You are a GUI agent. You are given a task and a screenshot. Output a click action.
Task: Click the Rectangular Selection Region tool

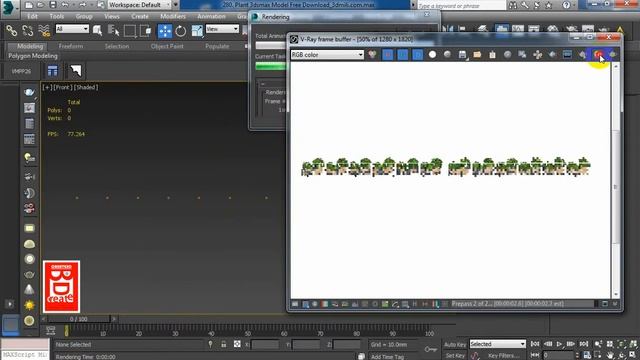(130, 31)
